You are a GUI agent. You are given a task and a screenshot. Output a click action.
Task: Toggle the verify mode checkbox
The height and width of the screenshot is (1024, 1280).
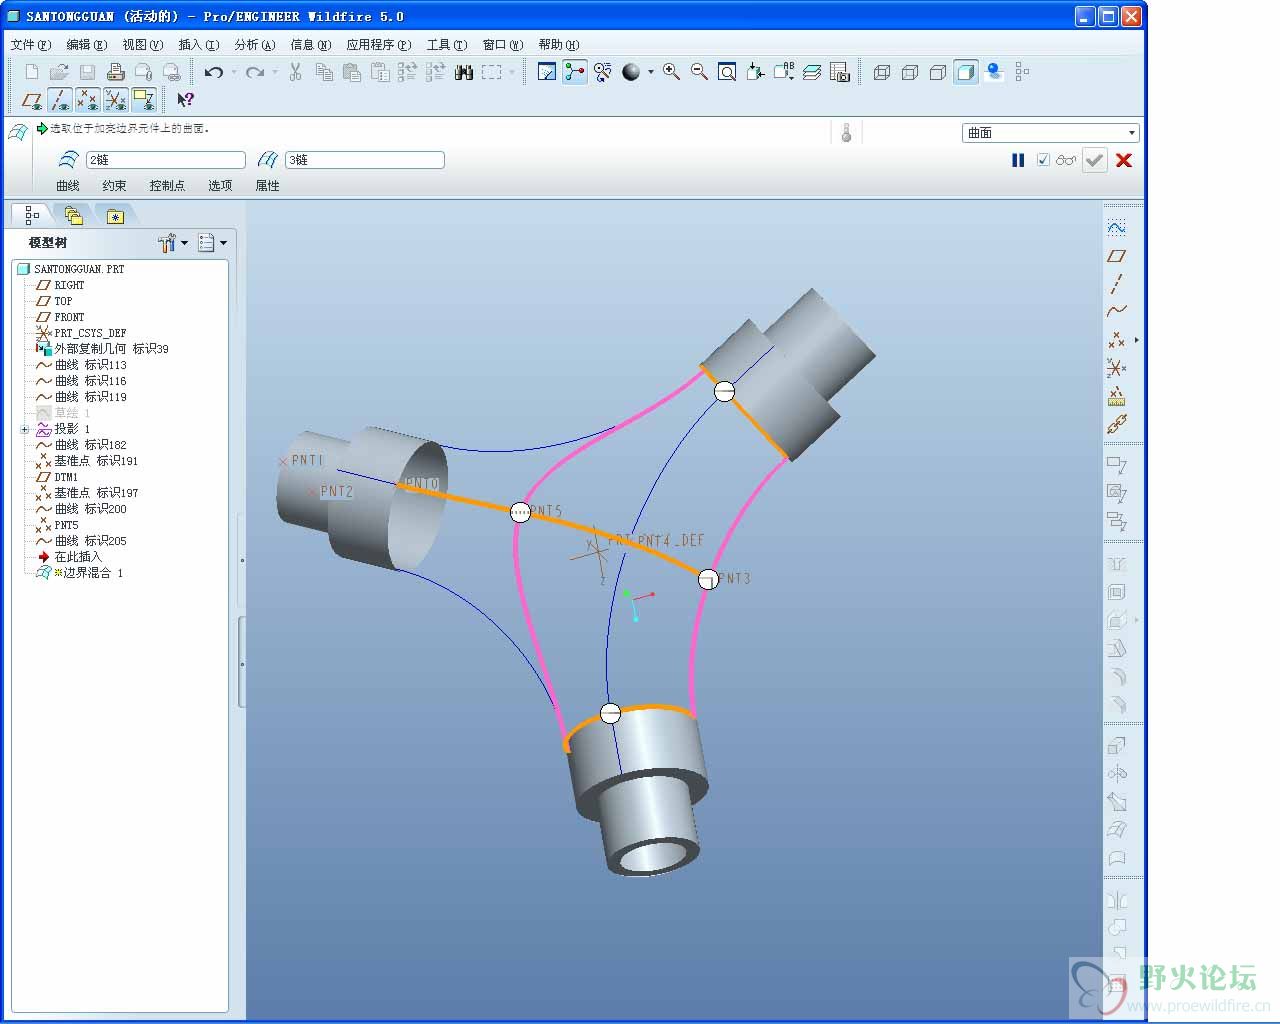(1043, 160)
